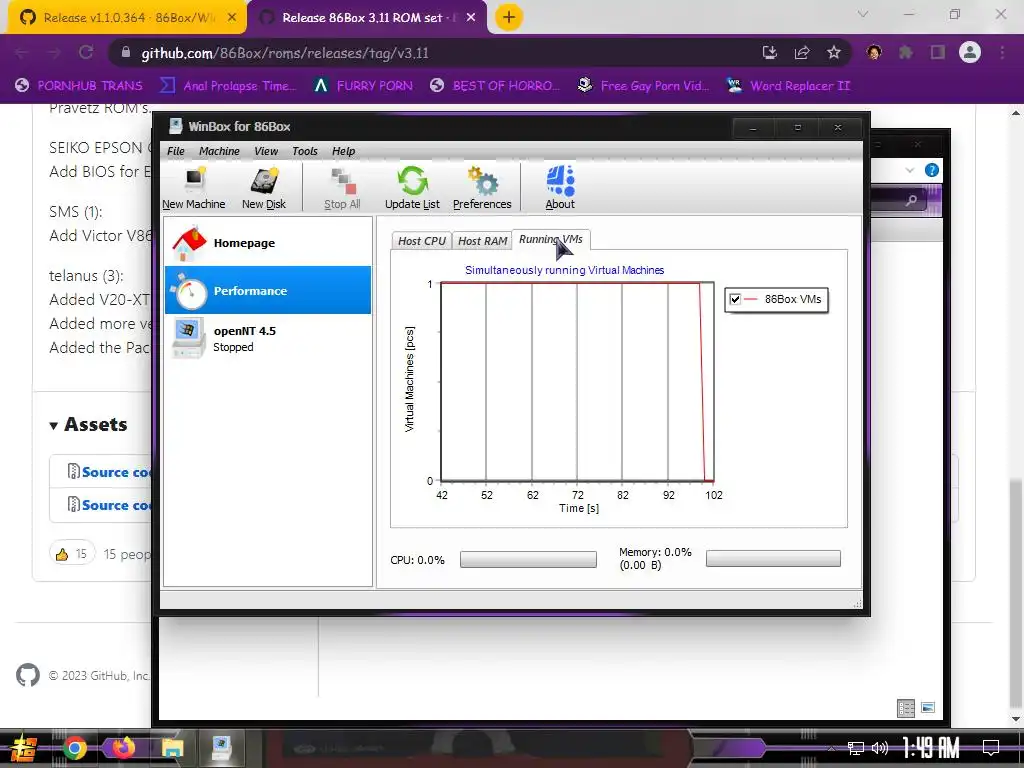This screenshot has width=1024, height=768.
Task: Click the search magnifier in the background window
Action: click(911, 200)
